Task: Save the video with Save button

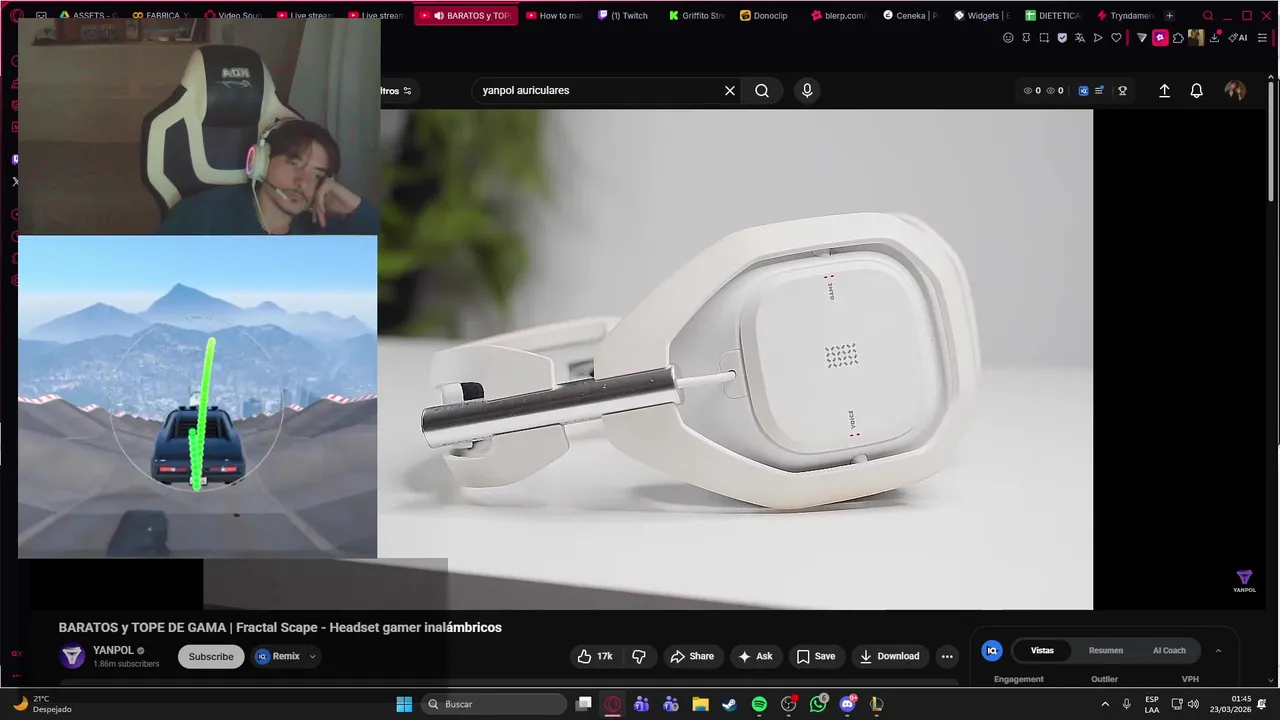Action: (x=815, y=656)
